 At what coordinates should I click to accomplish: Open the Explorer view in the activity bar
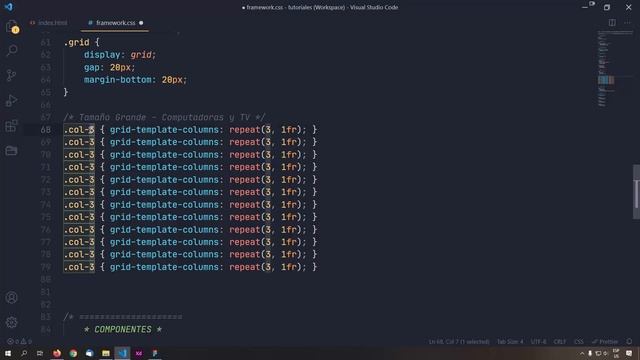tap(11, 27)
